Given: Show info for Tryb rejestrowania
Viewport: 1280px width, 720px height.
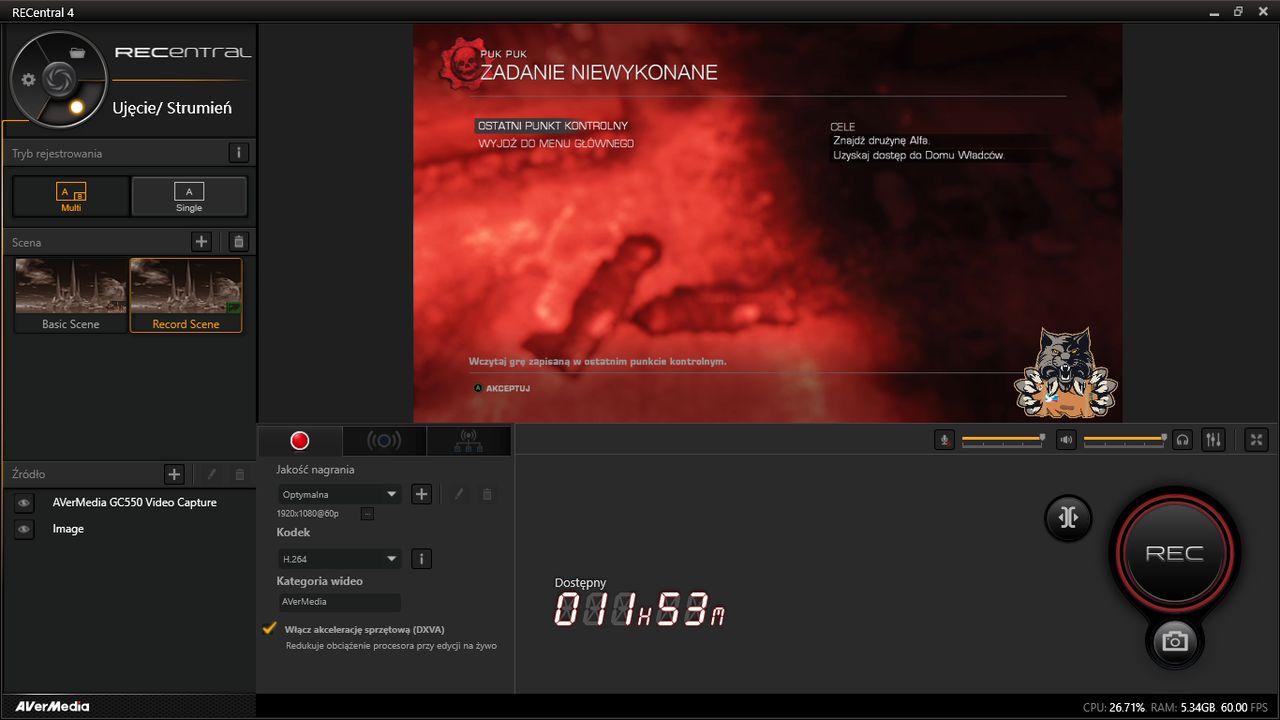Looking at the screenshot, I should pos(238,153).
